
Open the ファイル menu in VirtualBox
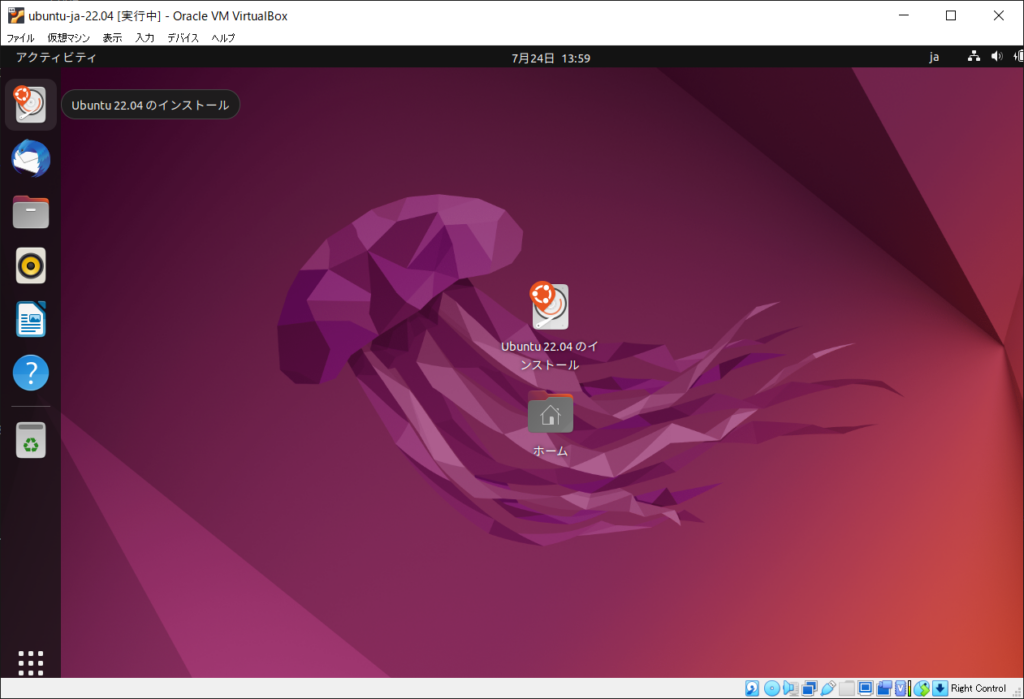[20, 38]
